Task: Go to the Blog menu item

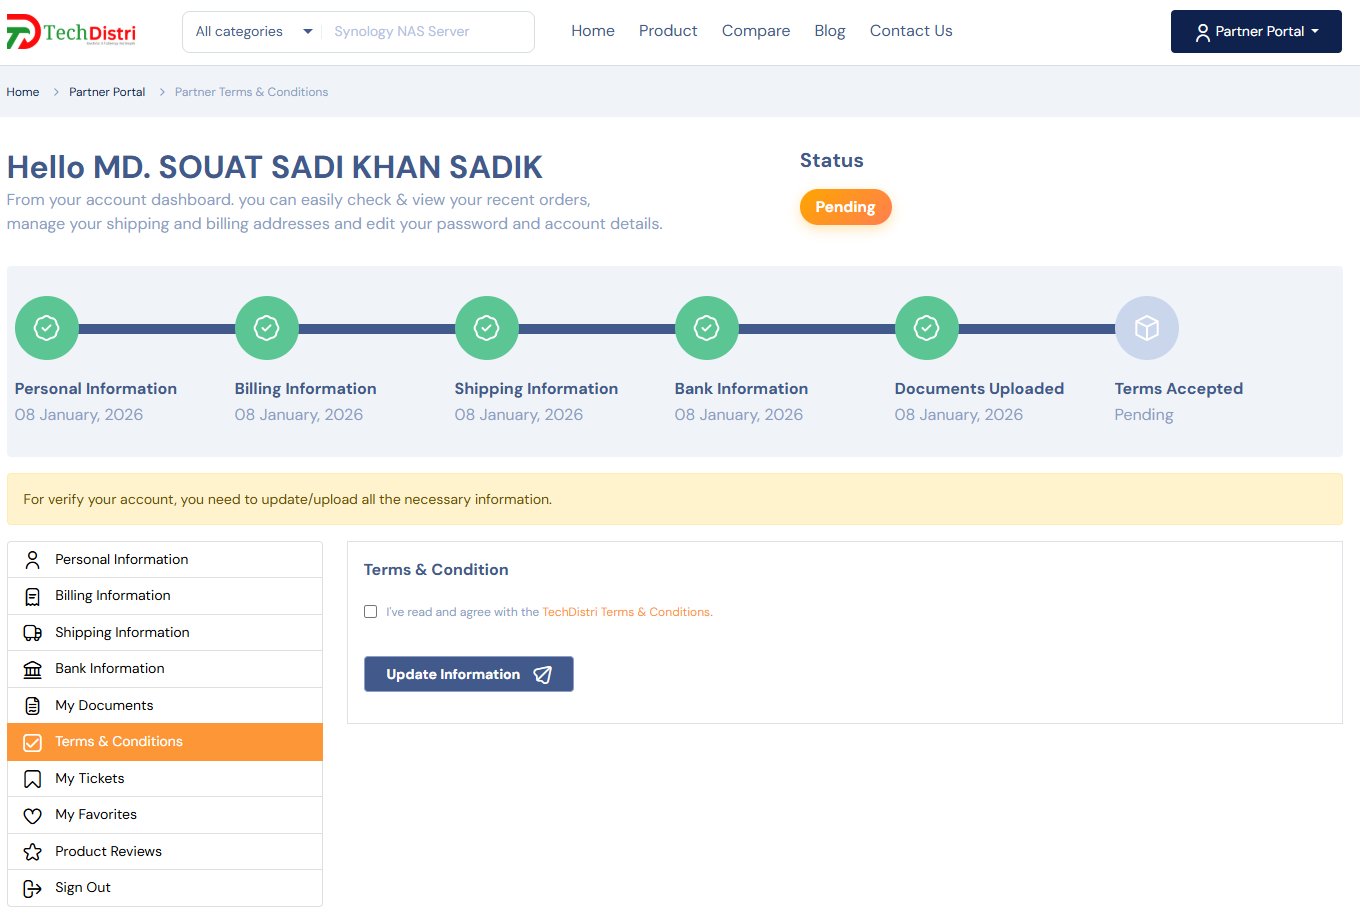Action: pos(829,31)
